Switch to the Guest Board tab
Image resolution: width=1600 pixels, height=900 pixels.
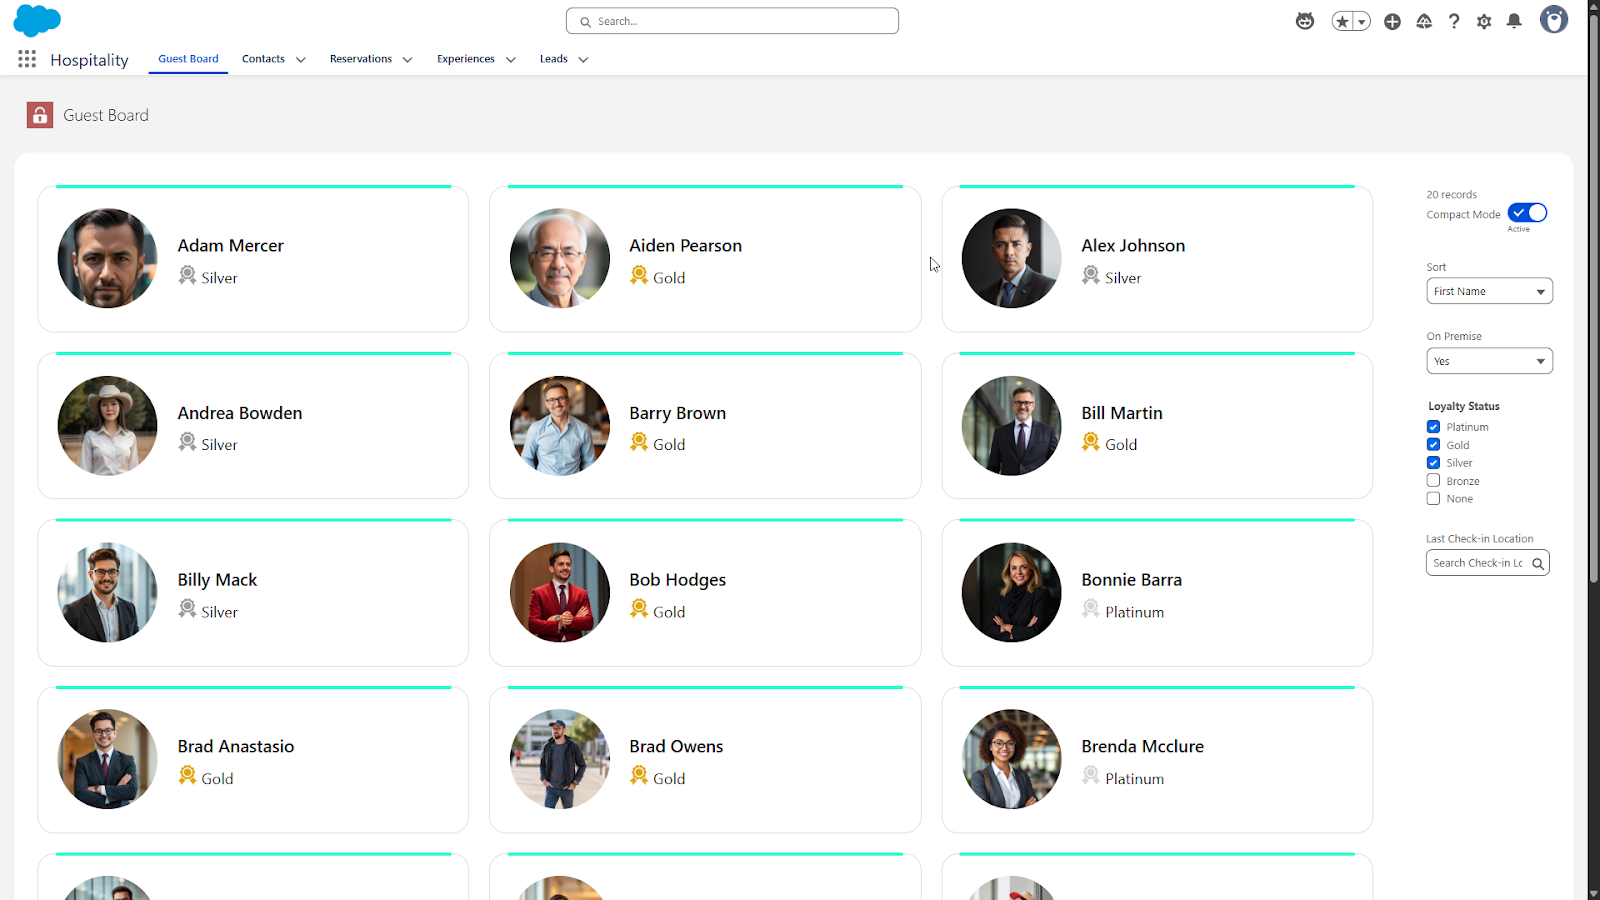(x=188, y=59)
